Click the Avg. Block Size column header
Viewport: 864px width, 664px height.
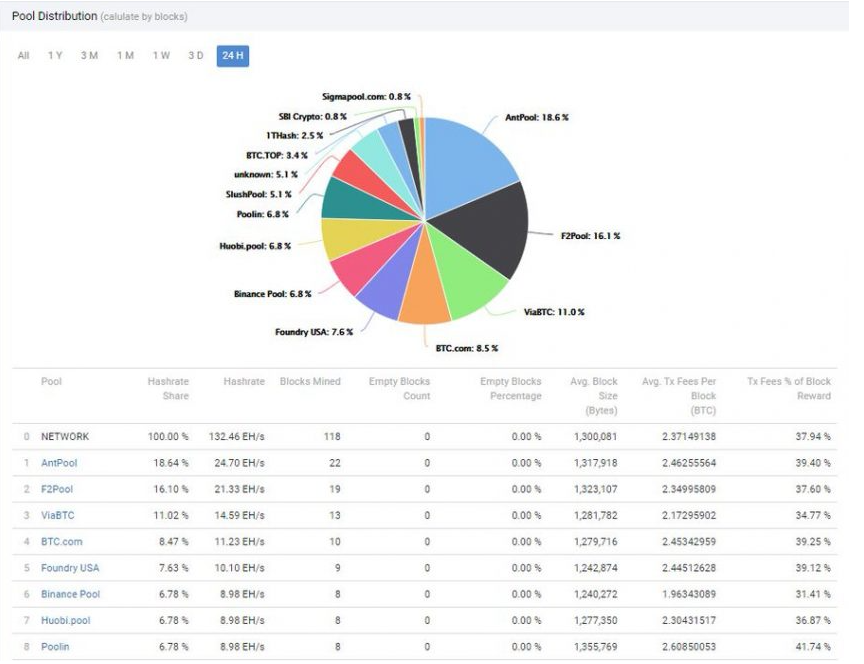pyautogui.click(x=593, y=396)
